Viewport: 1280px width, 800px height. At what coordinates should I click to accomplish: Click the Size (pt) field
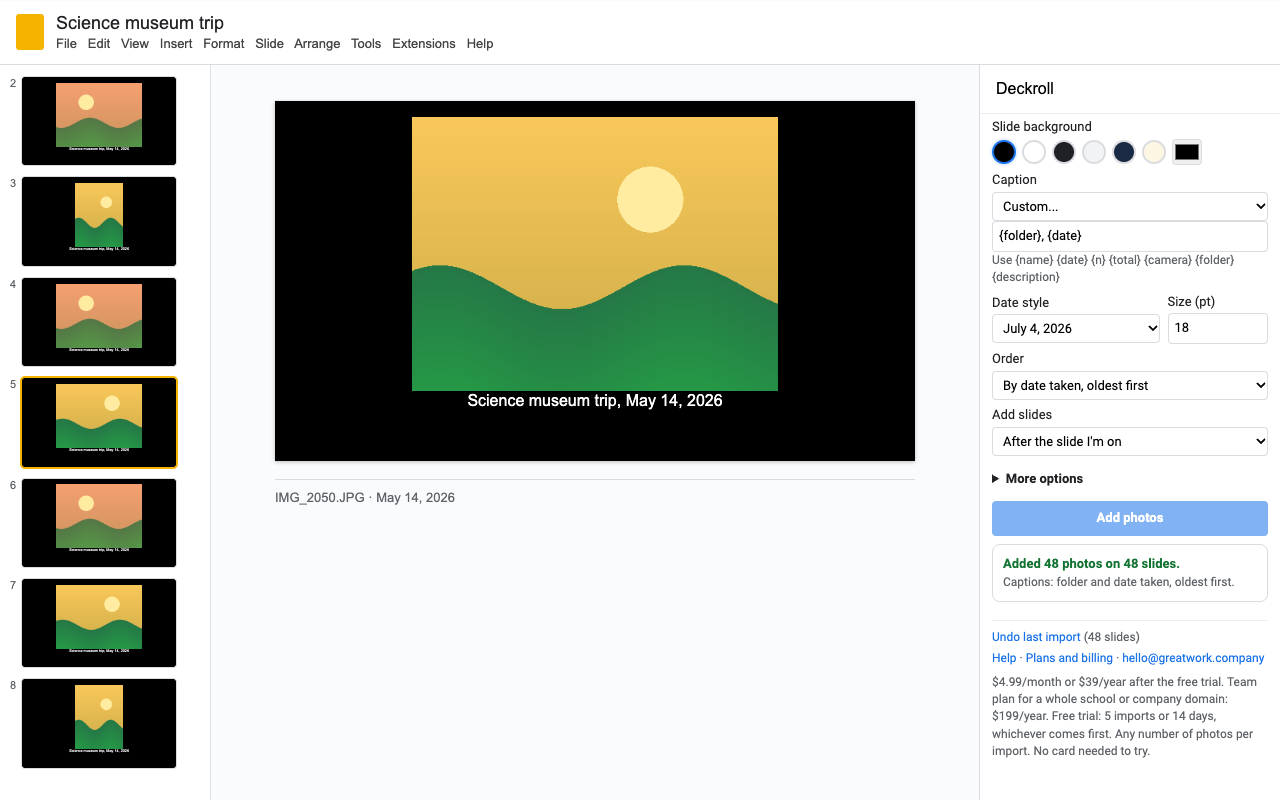(1218, 328)
